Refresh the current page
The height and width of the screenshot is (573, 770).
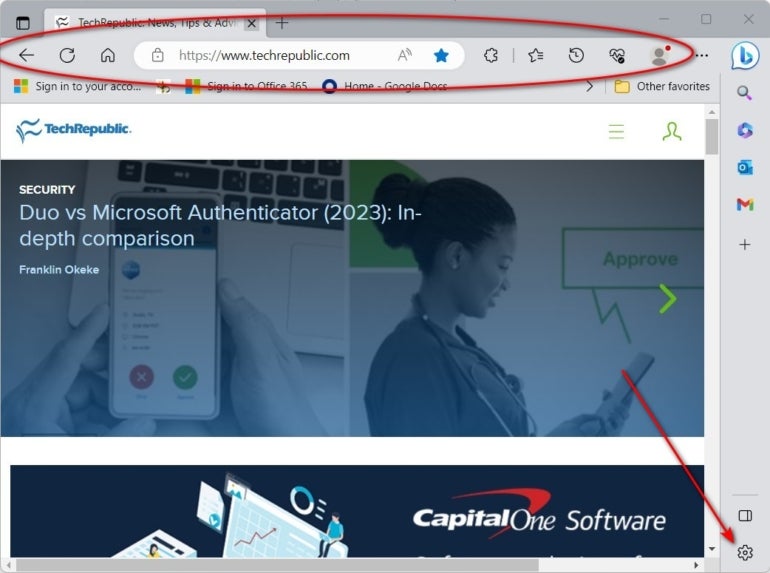67,55
